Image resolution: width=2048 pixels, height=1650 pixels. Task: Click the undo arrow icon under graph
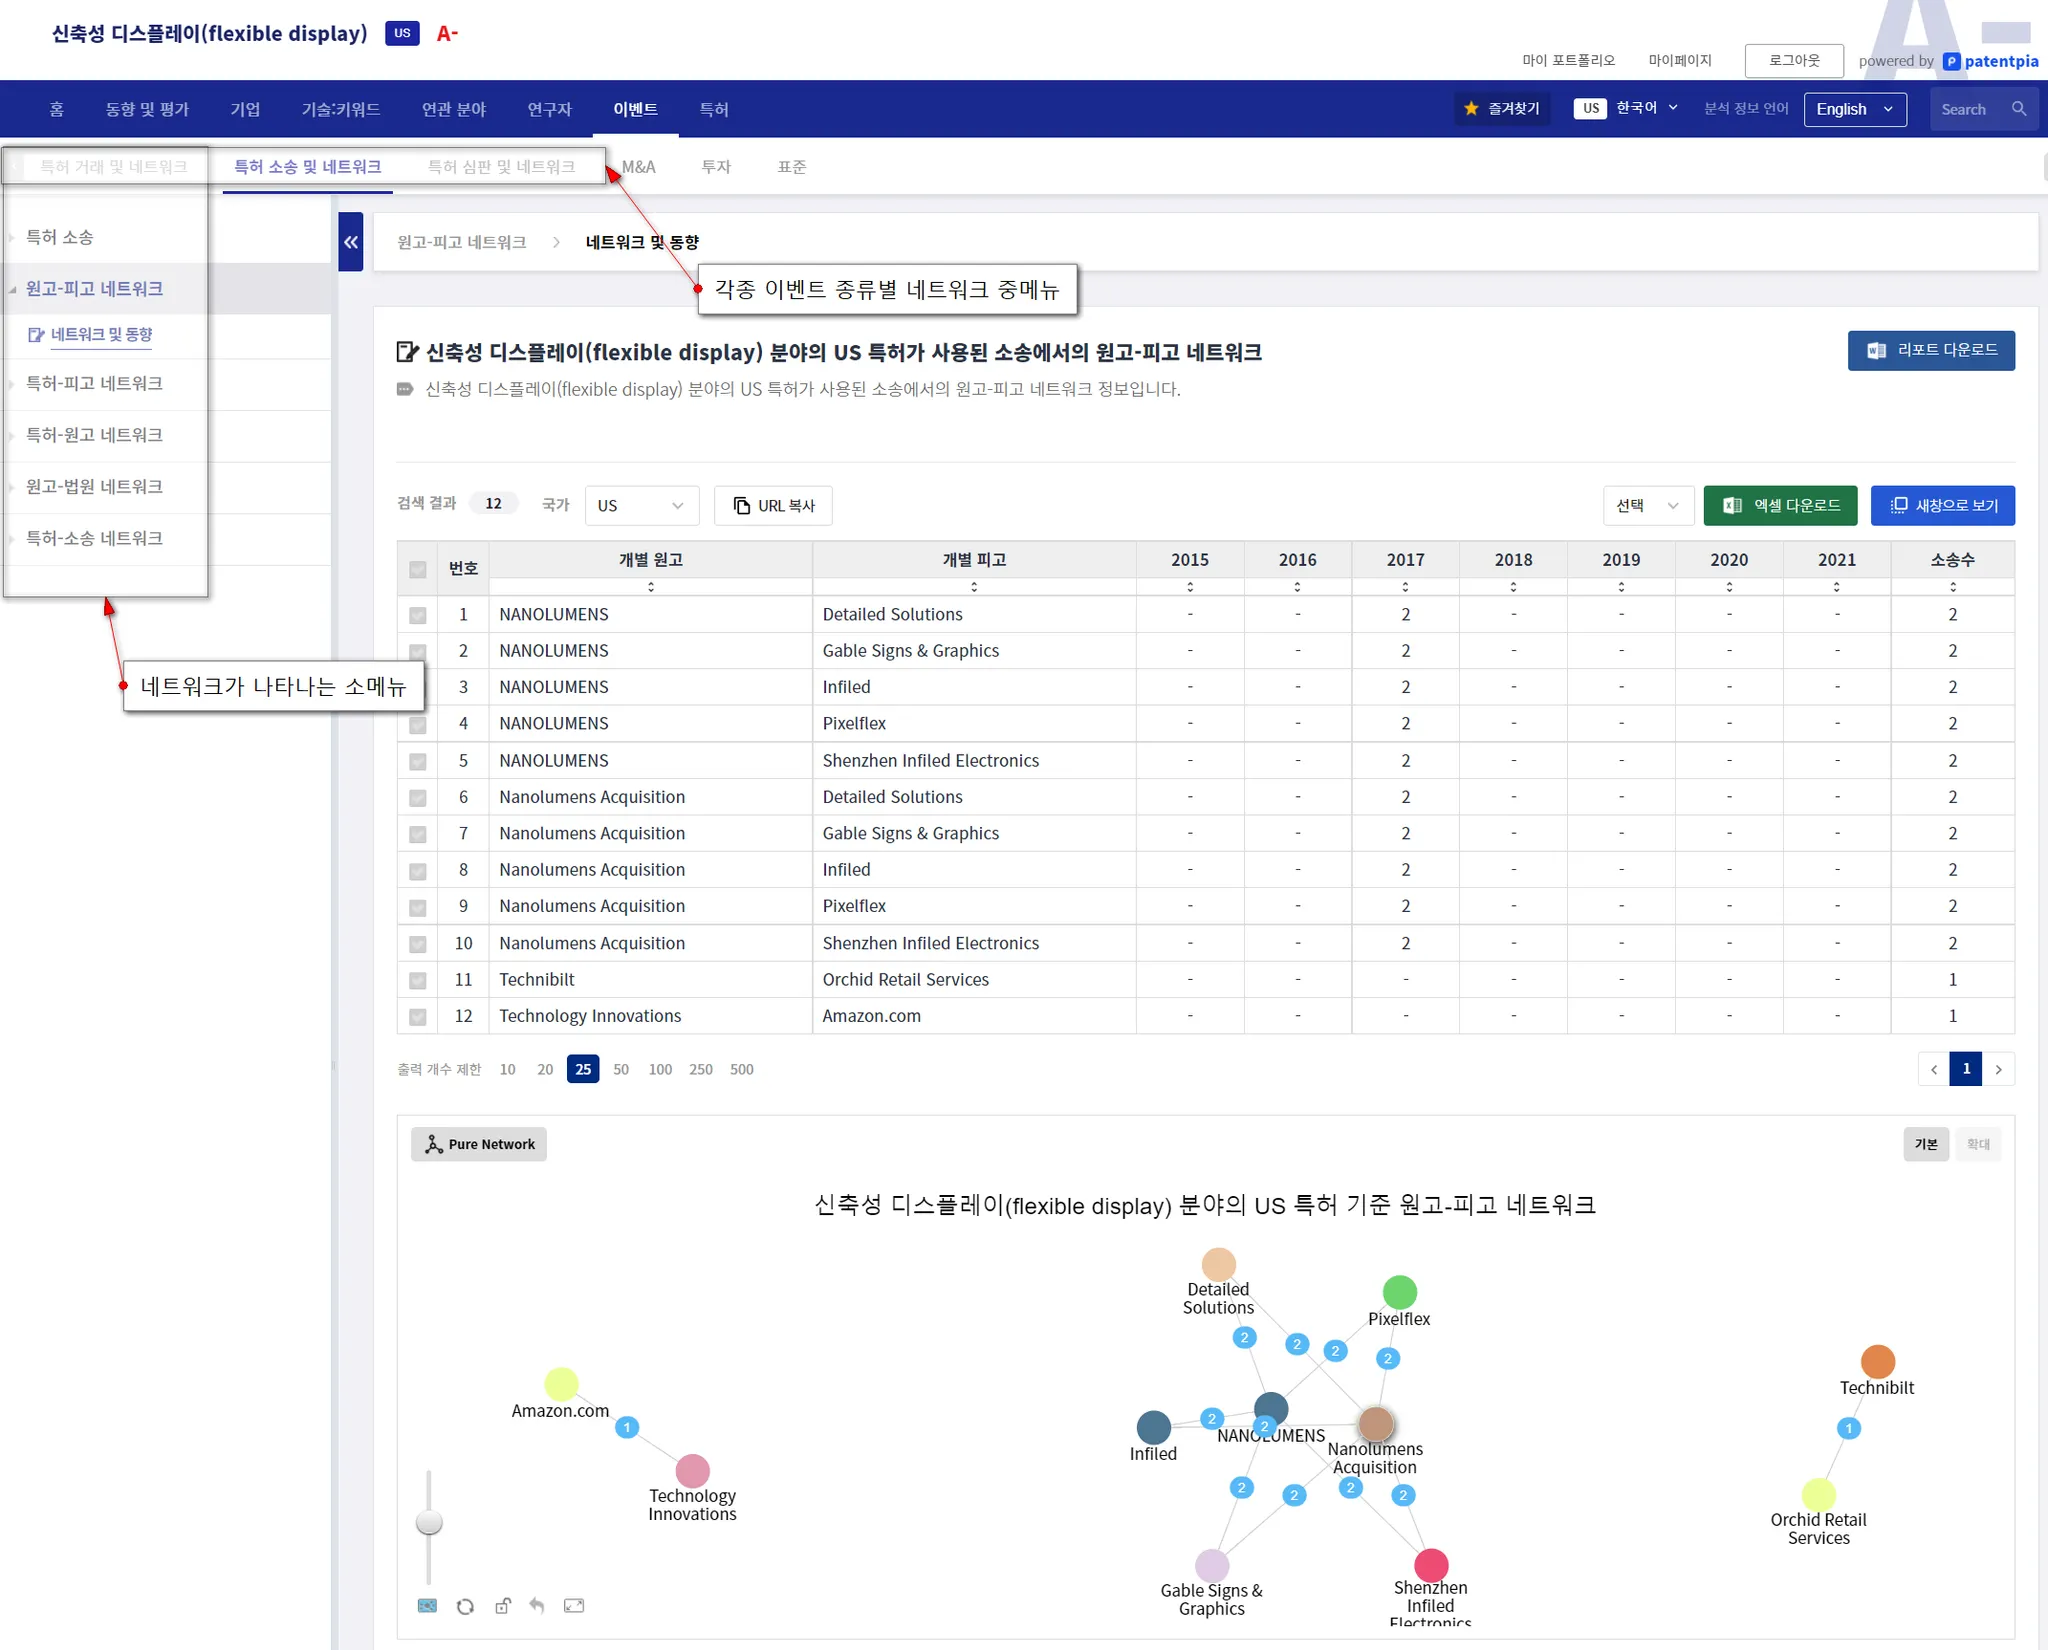coord(537,1606)
